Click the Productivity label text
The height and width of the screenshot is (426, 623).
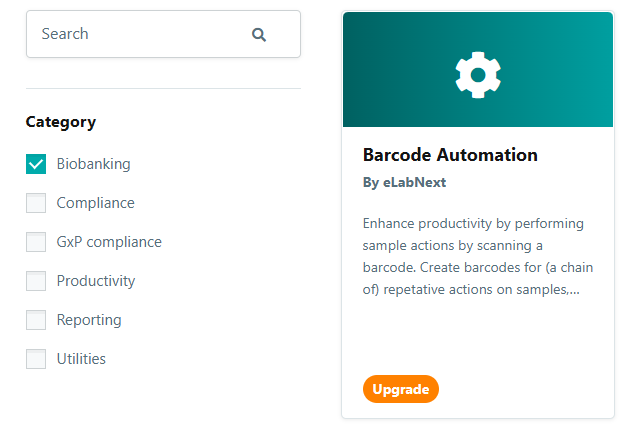[x=96, y=281]
